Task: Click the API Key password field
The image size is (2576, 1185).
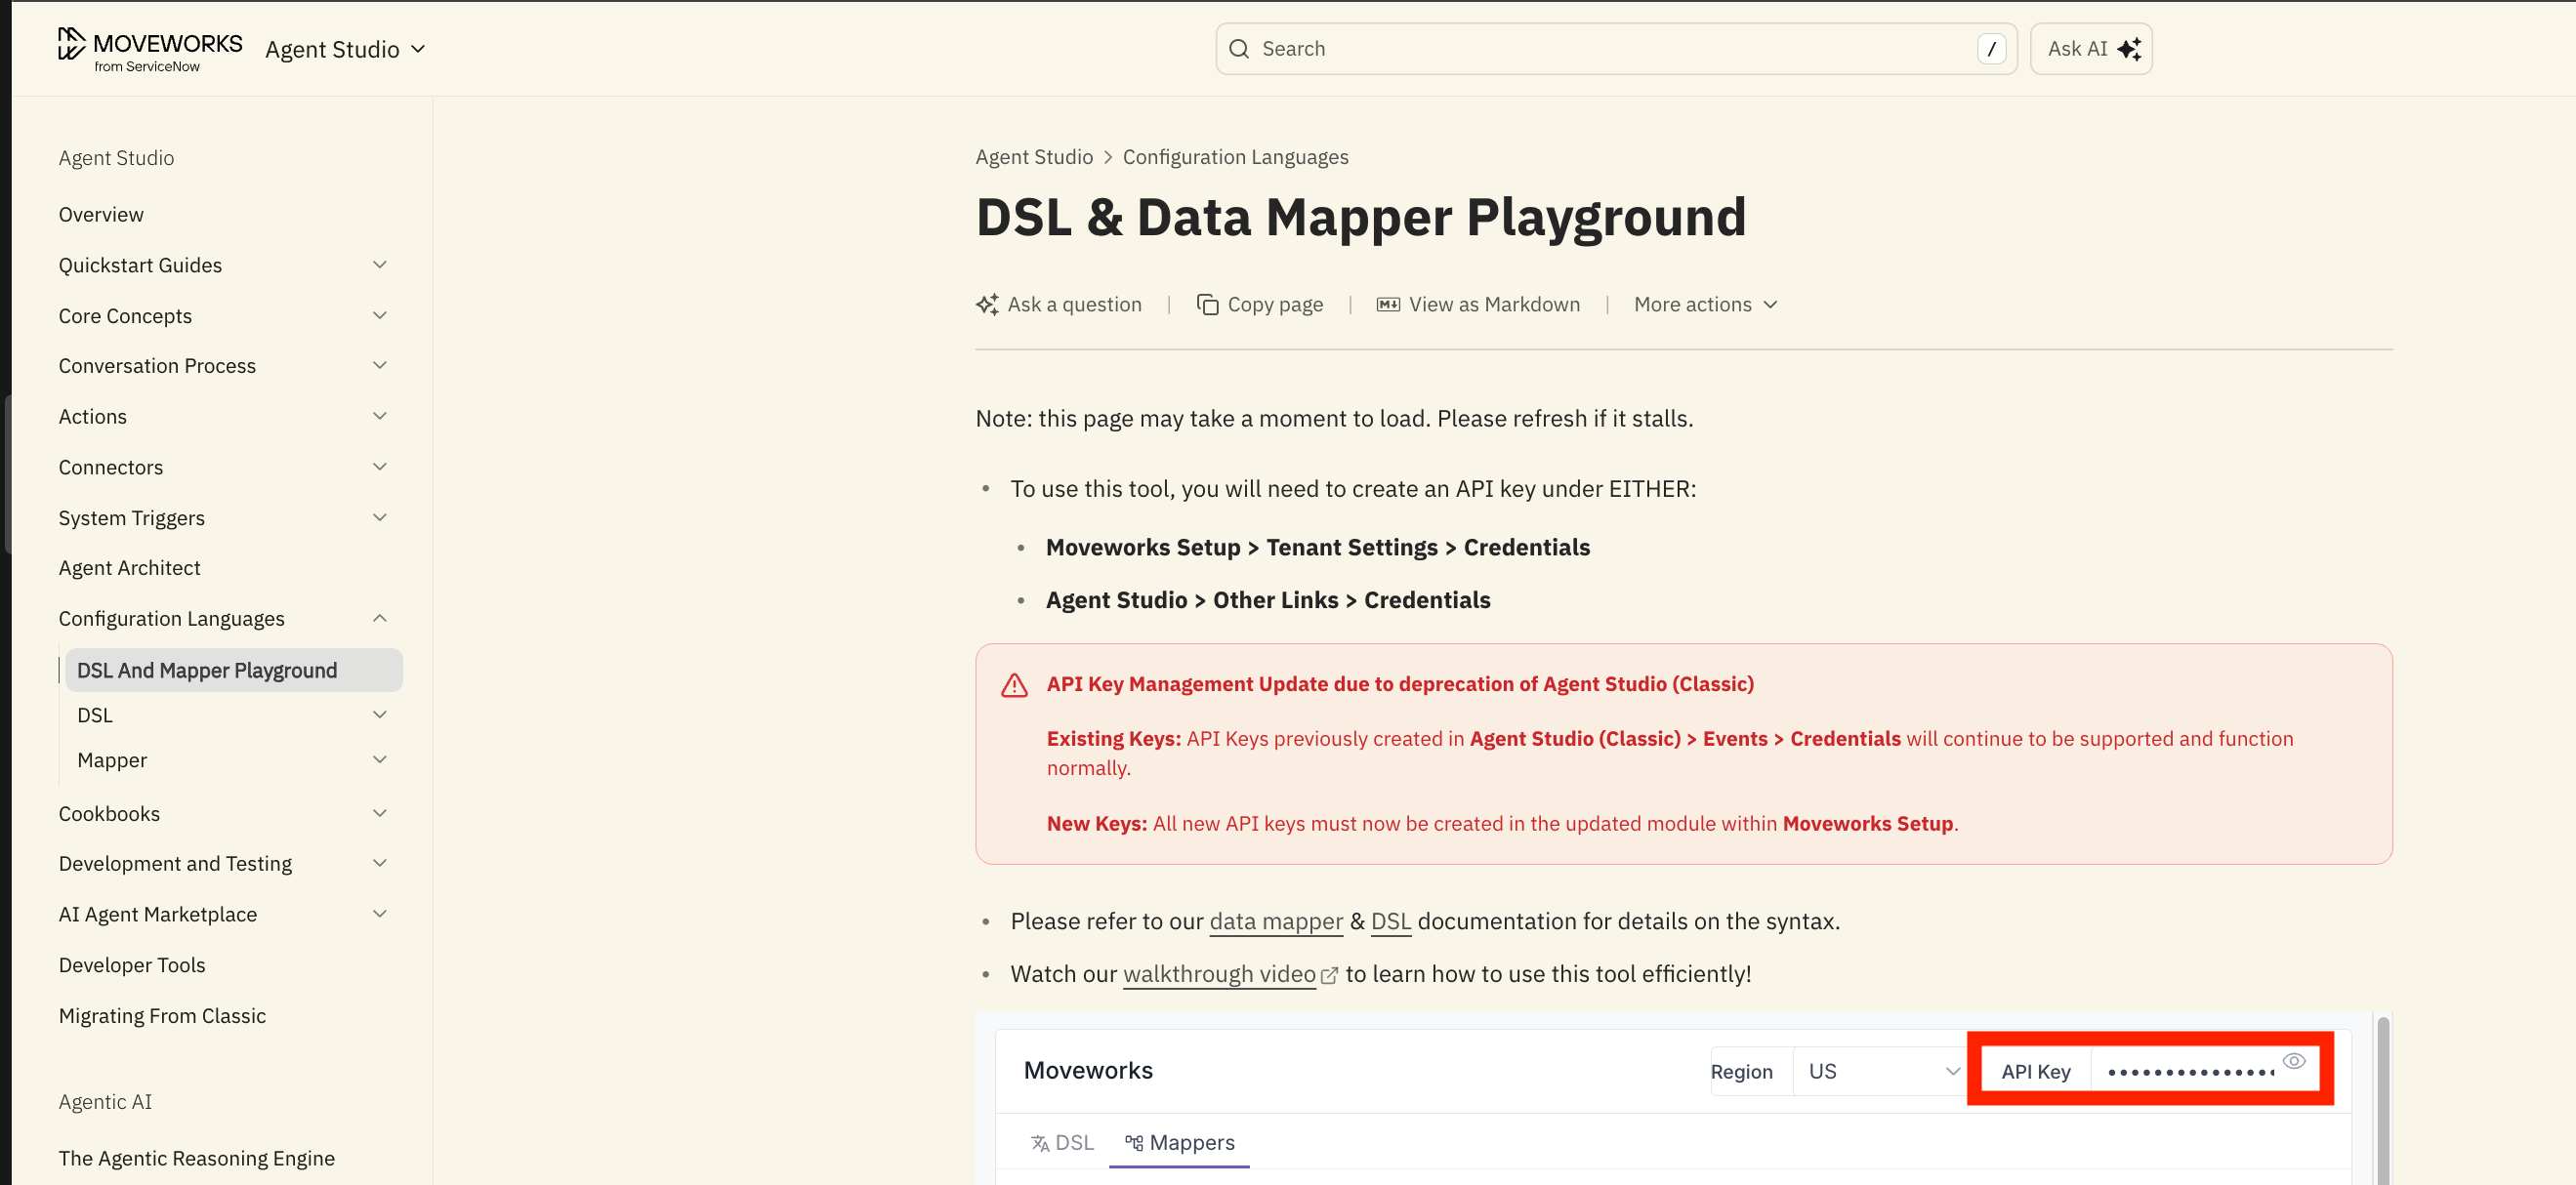Action: [2189, 1073]
